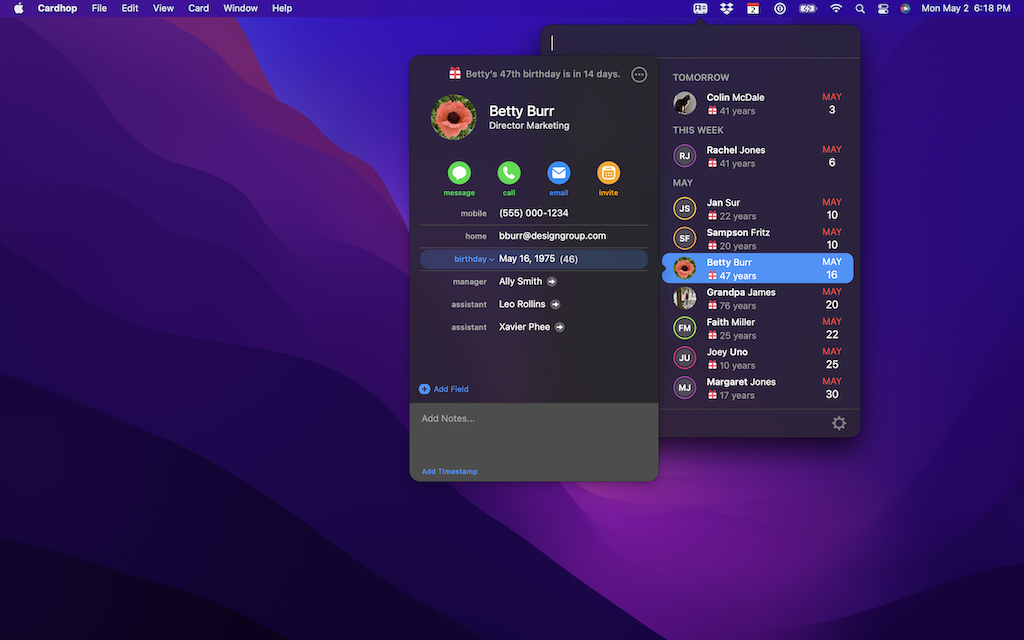
Task: Click Faith Miller's FM avatar
Action: tap(684, 328)
